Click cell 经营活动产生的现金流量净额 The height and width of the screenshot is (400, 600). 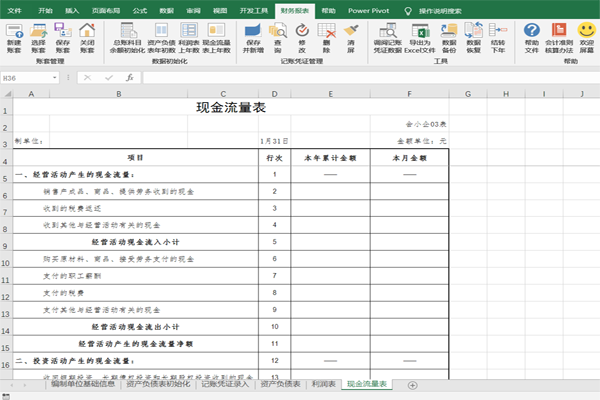point(135,344)
